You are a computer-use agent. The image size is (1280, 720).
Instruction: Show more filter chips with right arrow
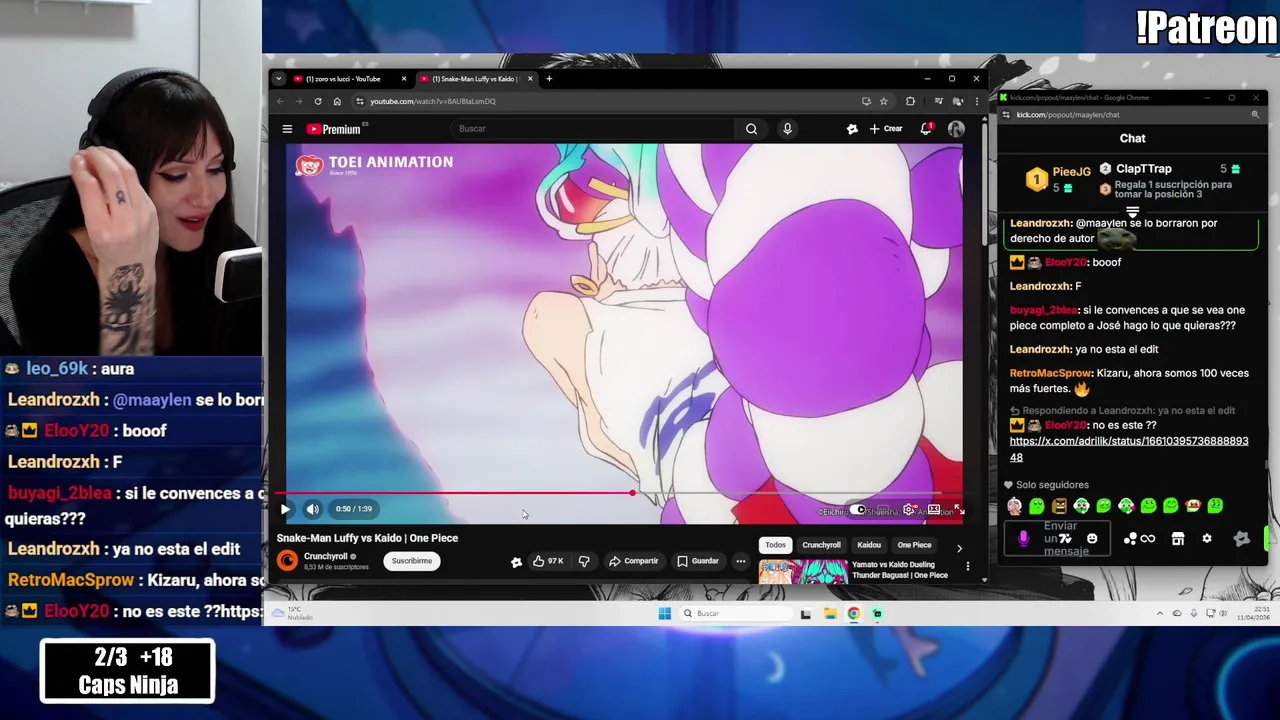(x=959, y=548)
